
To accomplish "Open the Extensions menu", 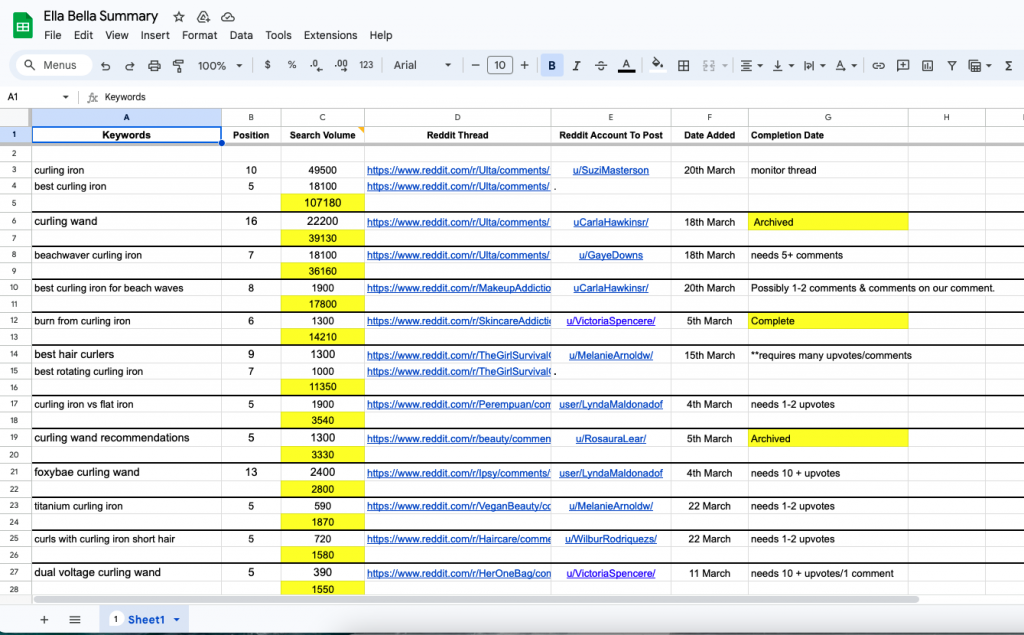I will (330, 35).
